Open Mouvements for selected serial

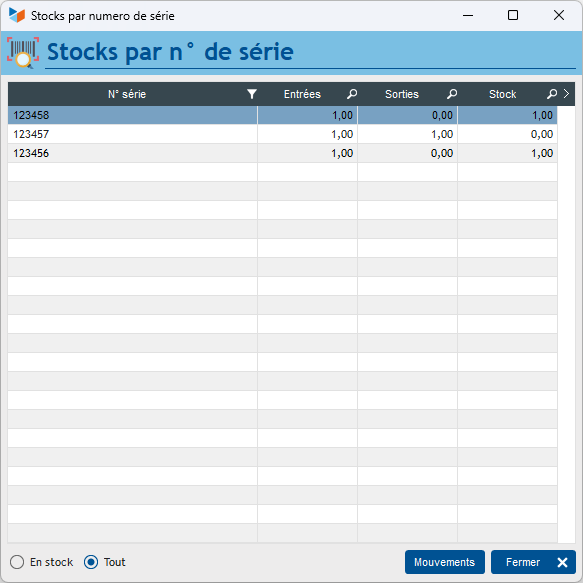(x=445, y=562)
